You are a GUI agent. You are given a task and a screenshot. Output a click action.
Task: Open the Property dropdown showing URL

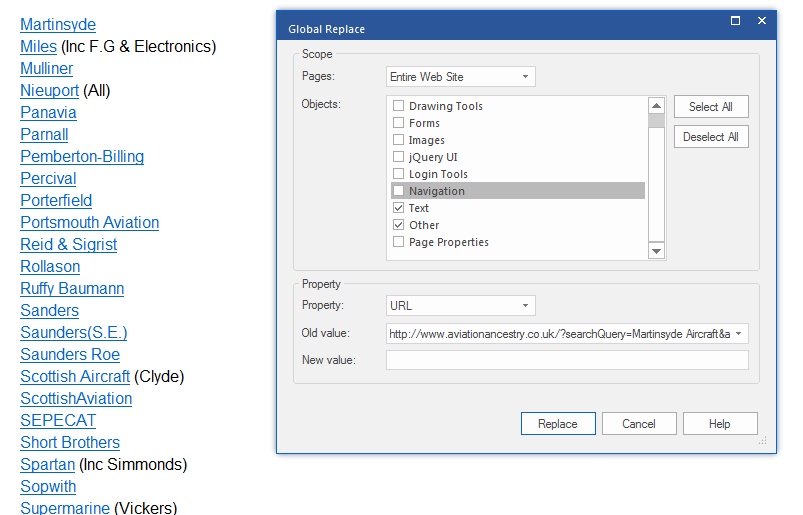(x=460, y=306)
